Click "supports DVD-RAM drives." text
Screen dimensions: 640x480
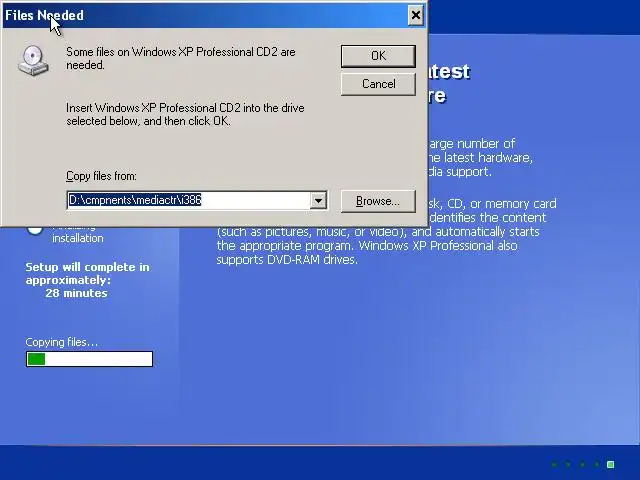coord(287,260)
